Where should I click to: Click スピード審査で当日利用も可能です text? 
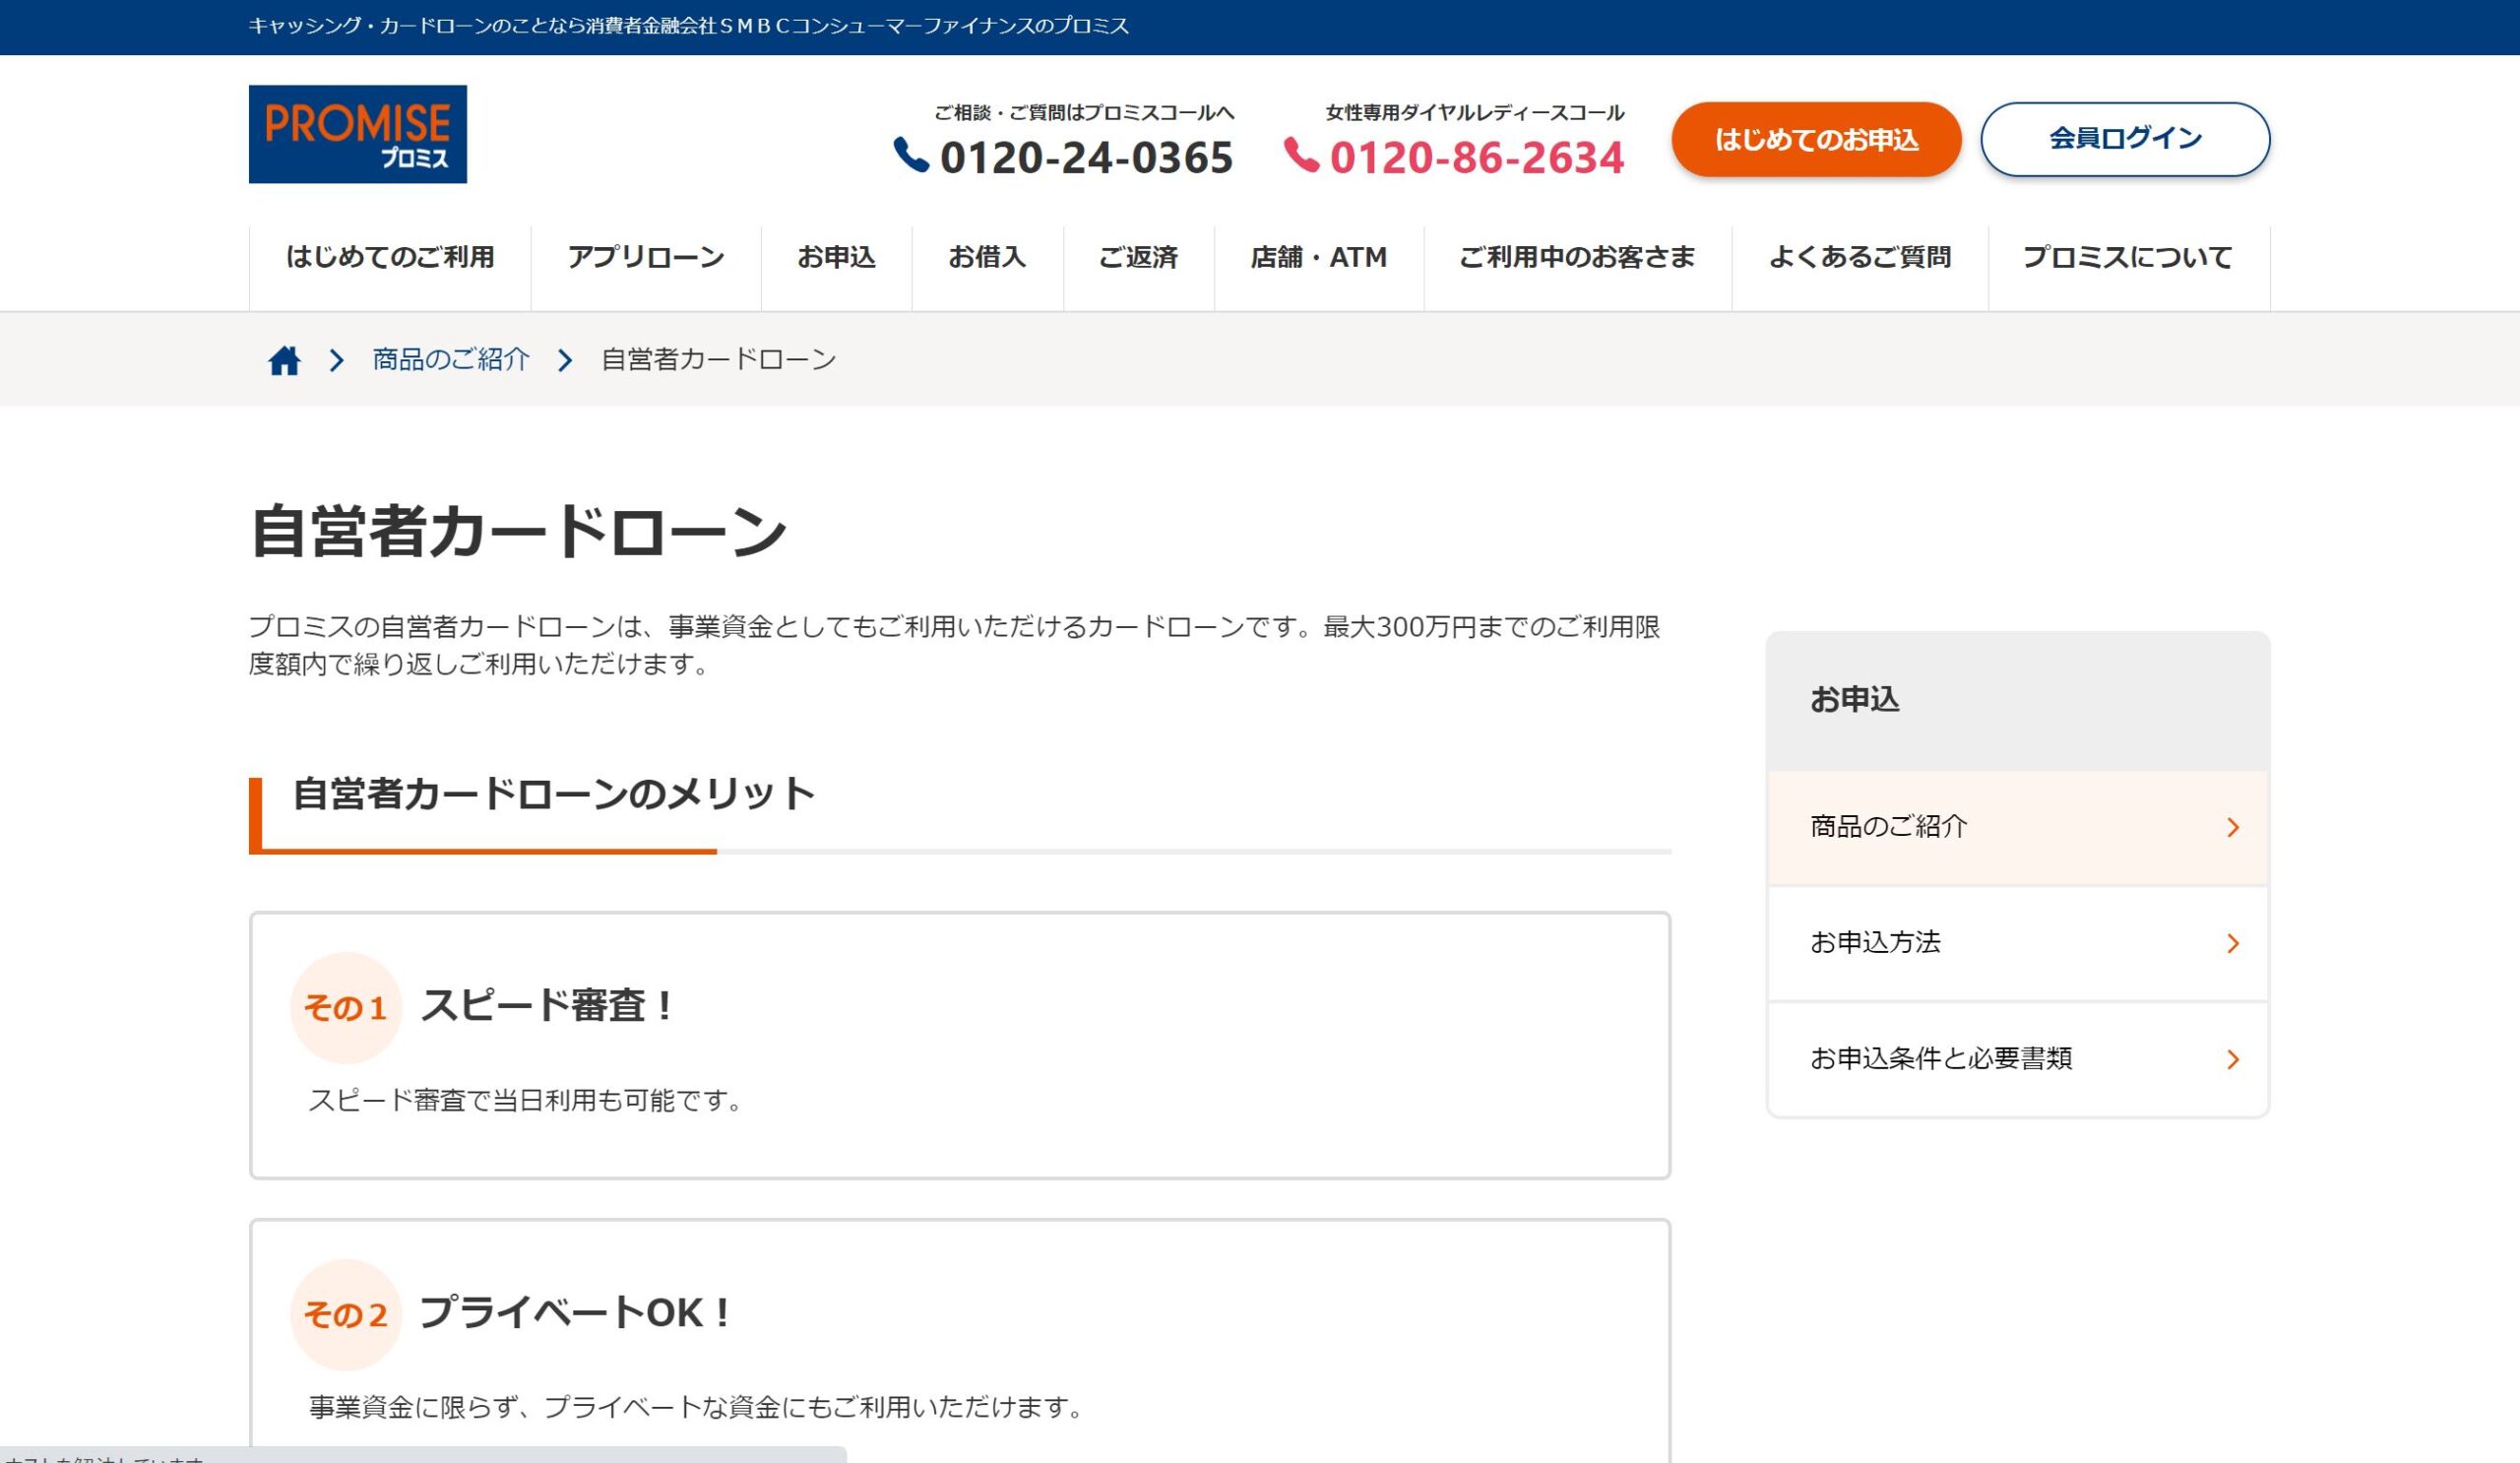point(527,1101)
